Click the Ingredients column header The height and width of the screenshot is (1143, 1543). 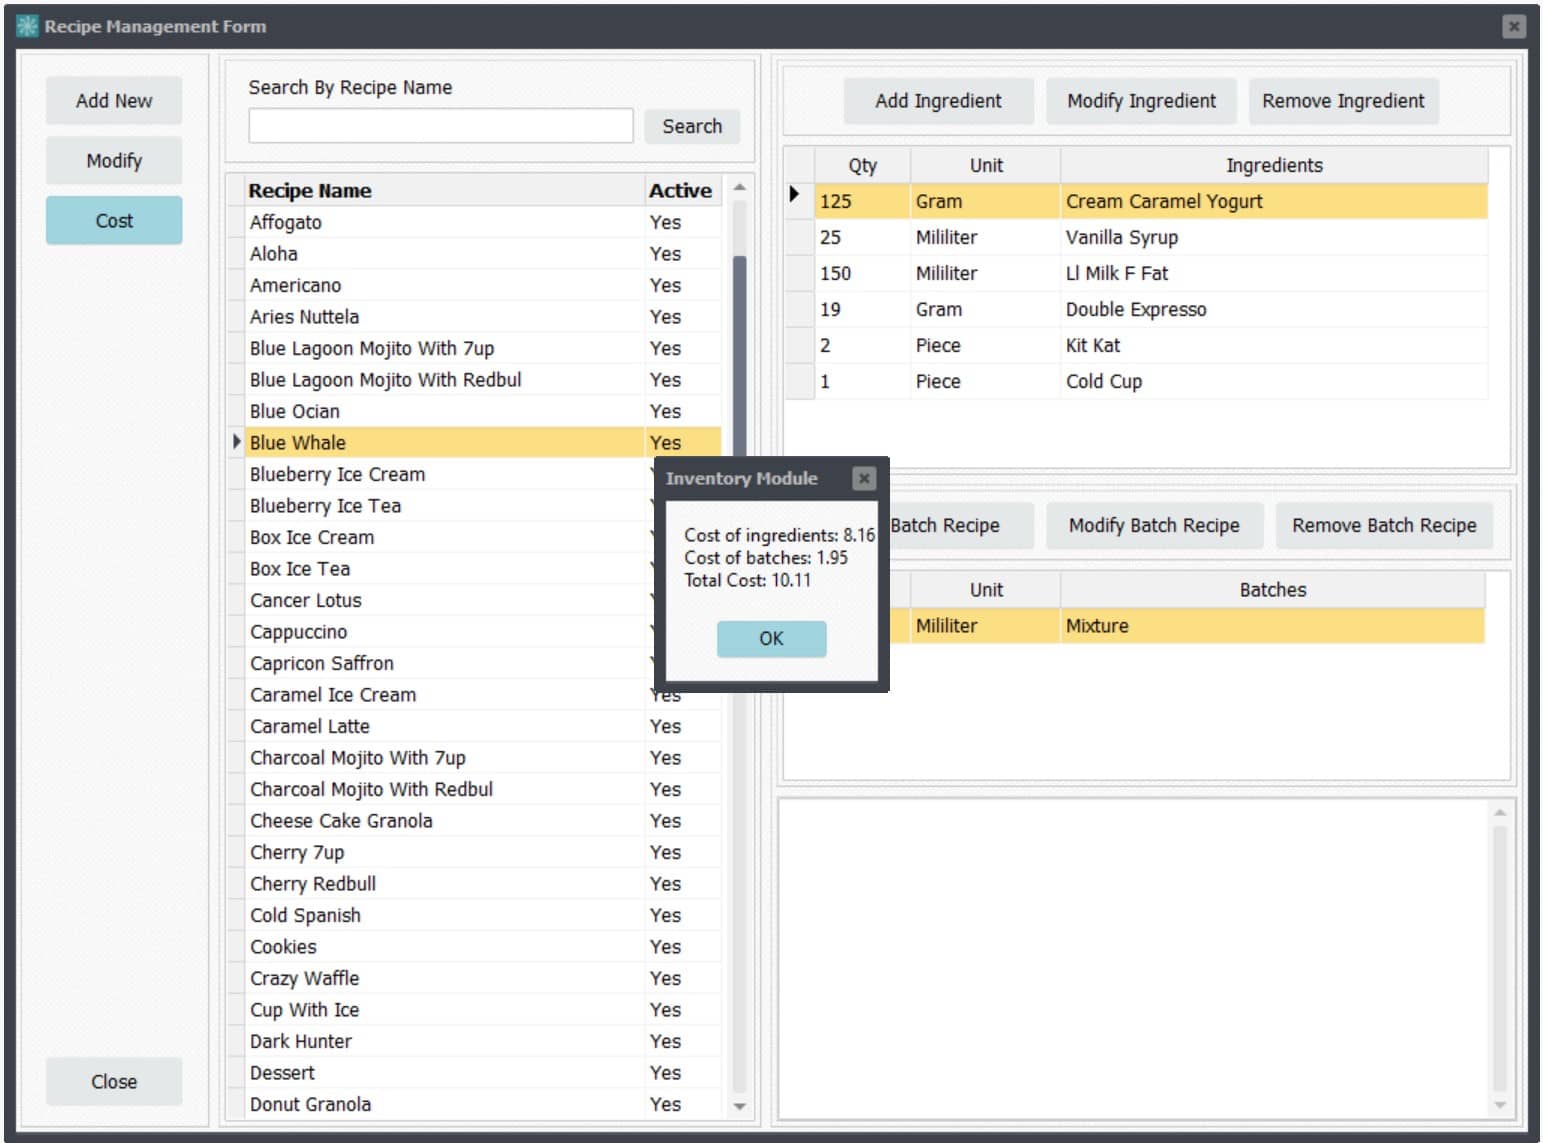(1274, 165)
